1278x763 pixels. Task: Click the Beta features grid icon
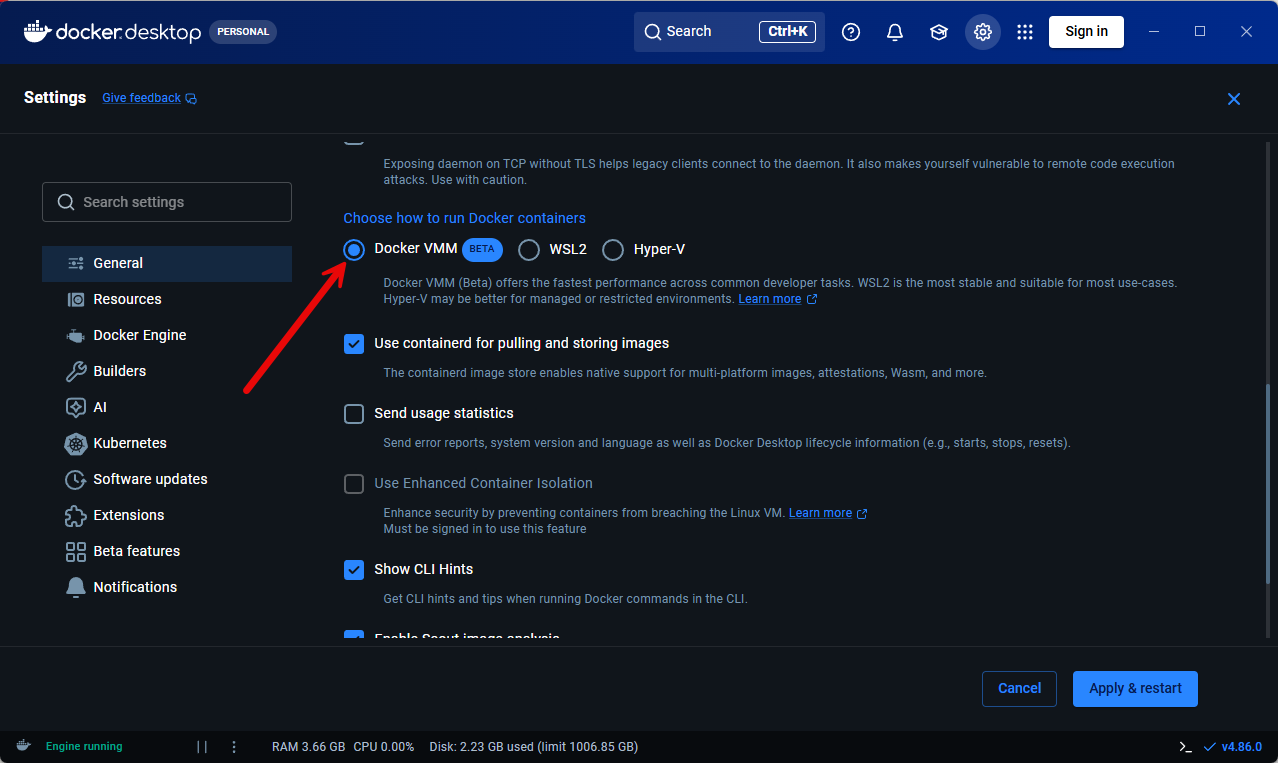(x=76, y=551)
